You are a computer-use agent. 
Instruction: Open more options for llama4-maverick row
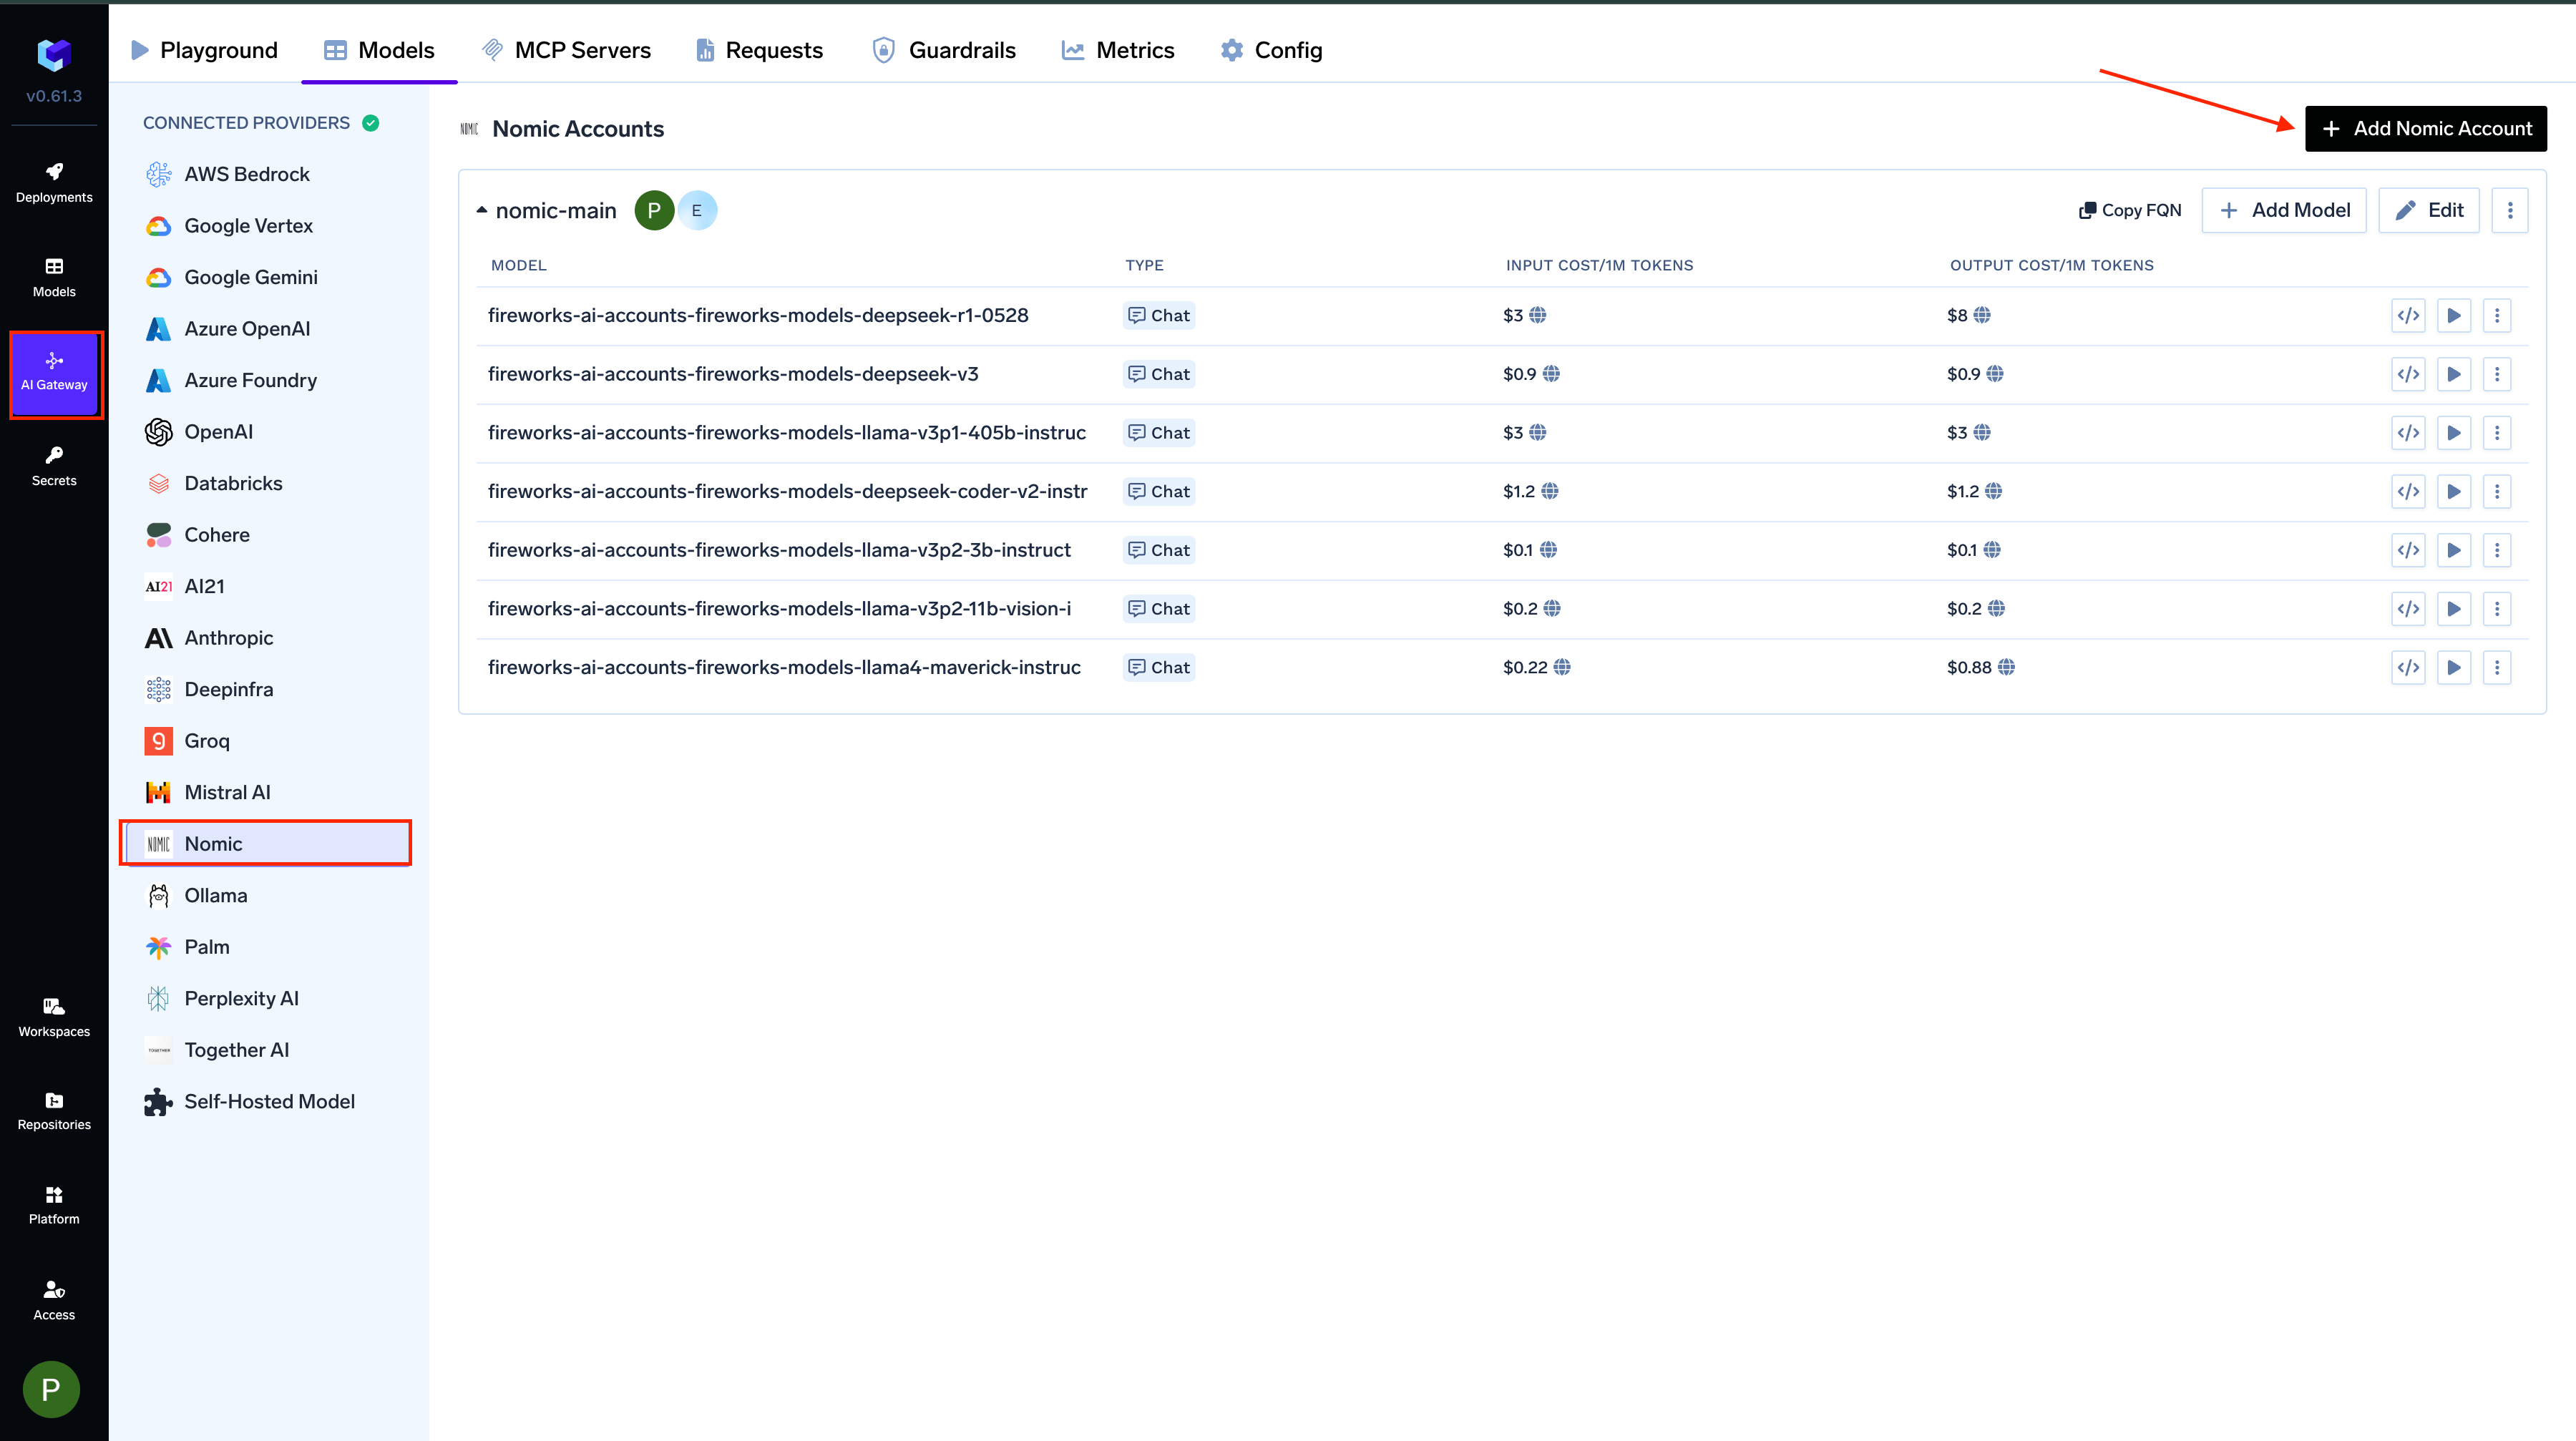[x=2497, y=667]
